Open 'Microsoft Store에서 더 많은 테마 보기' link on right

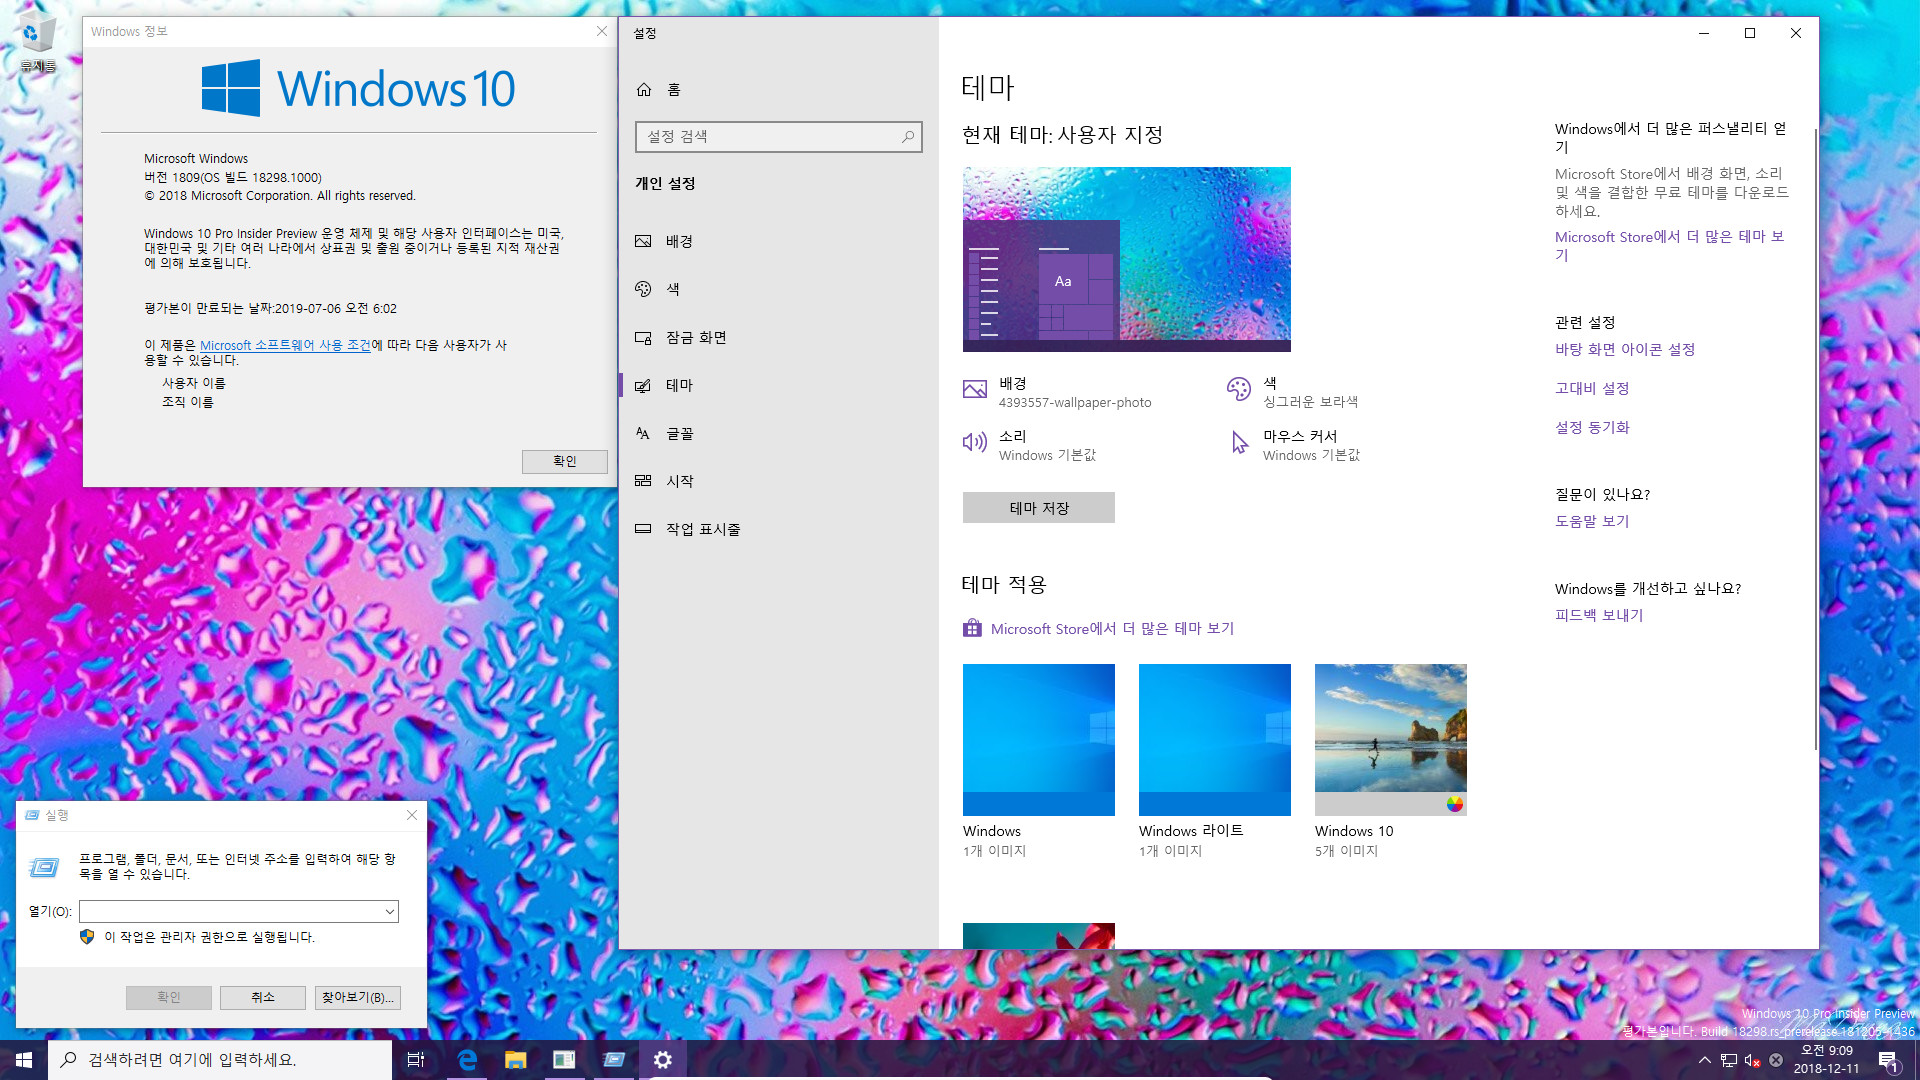coord(1669,246)
